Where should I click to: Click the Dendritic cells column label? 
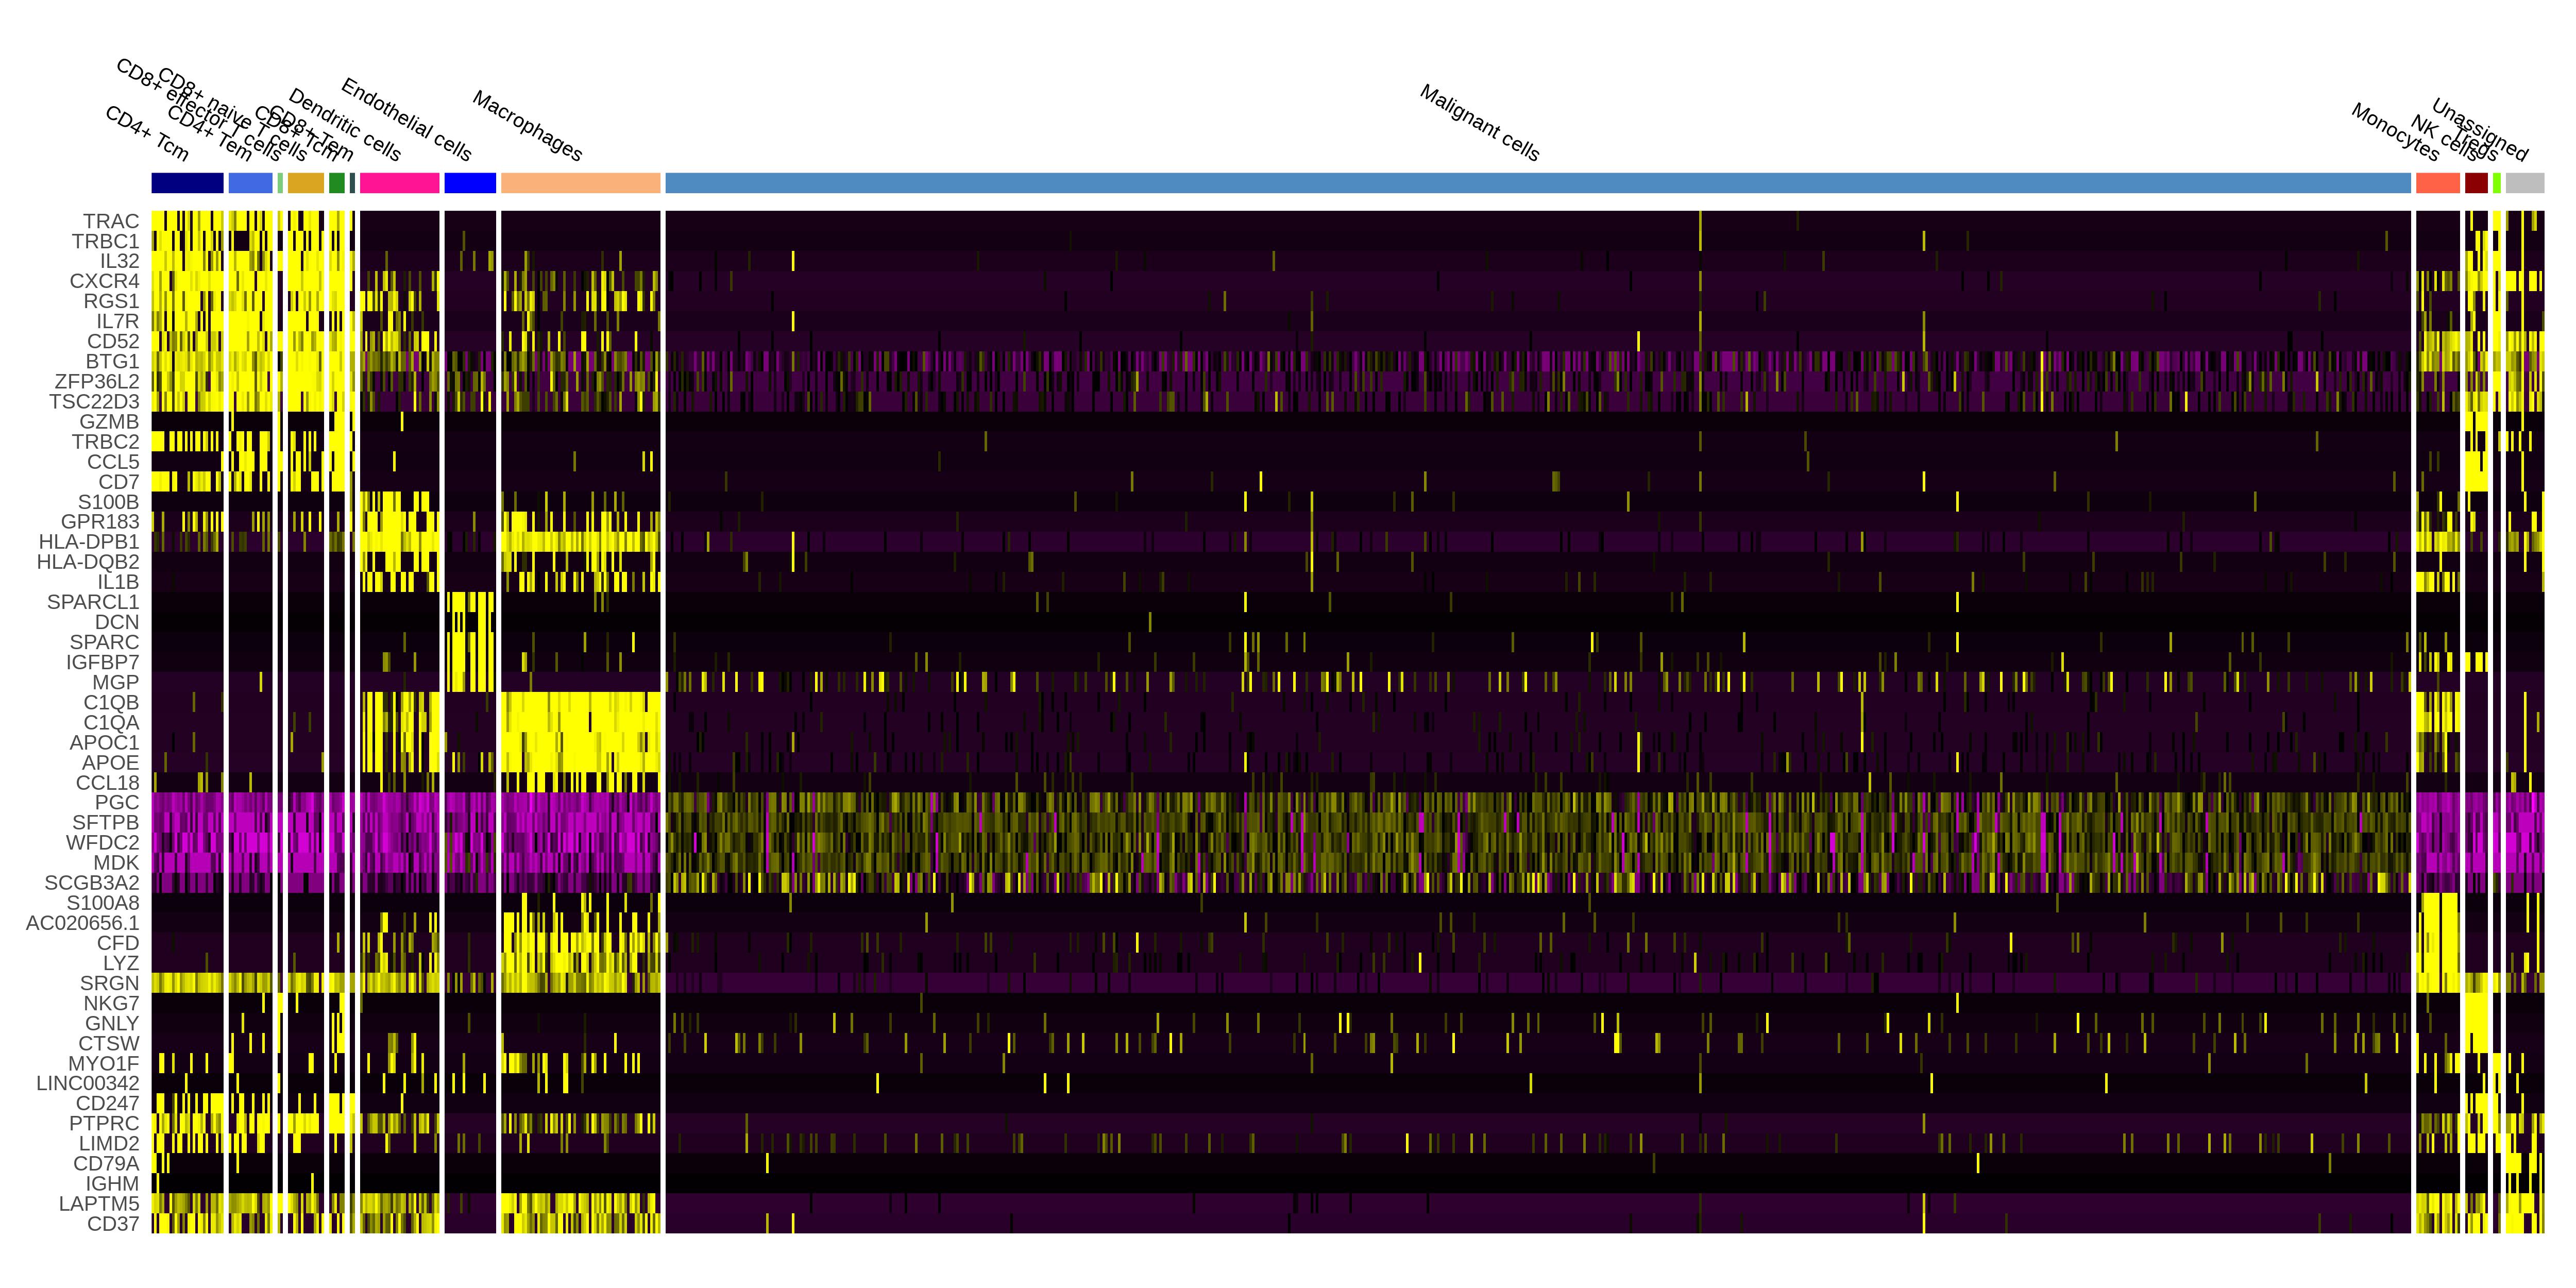tap(345, 126)
